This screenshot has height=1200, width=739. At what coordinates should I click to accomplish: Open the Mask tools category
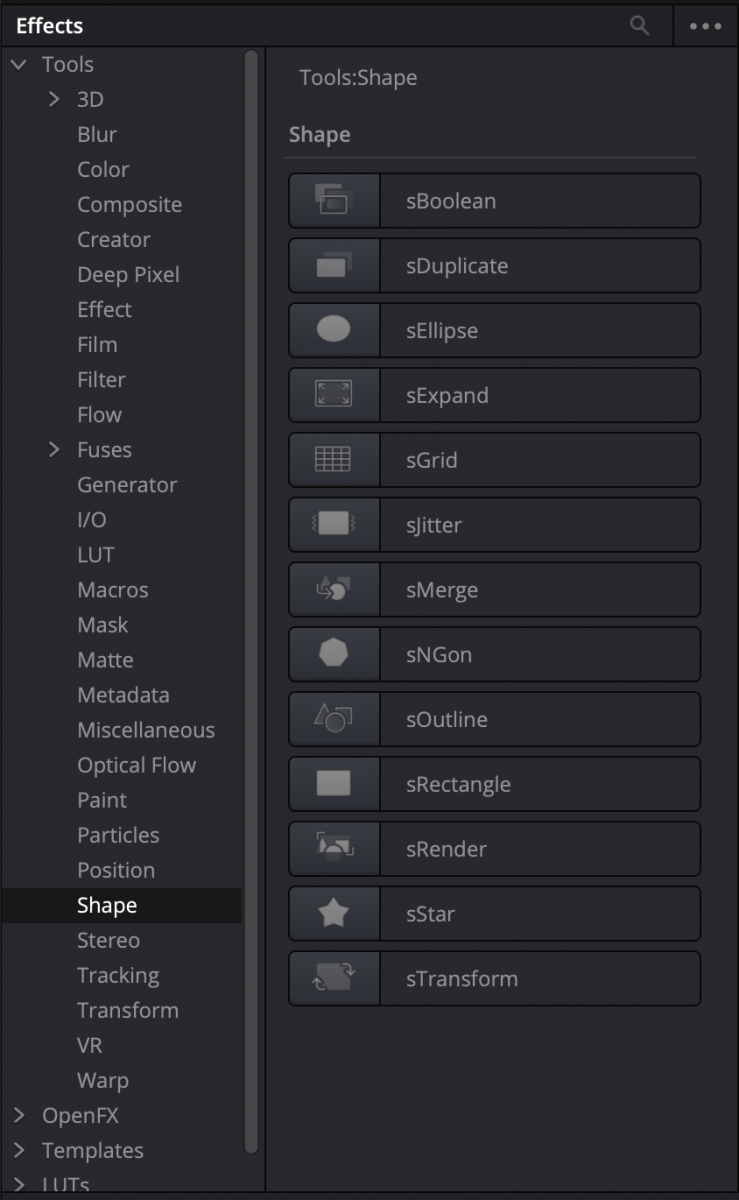tap(103, 625)
